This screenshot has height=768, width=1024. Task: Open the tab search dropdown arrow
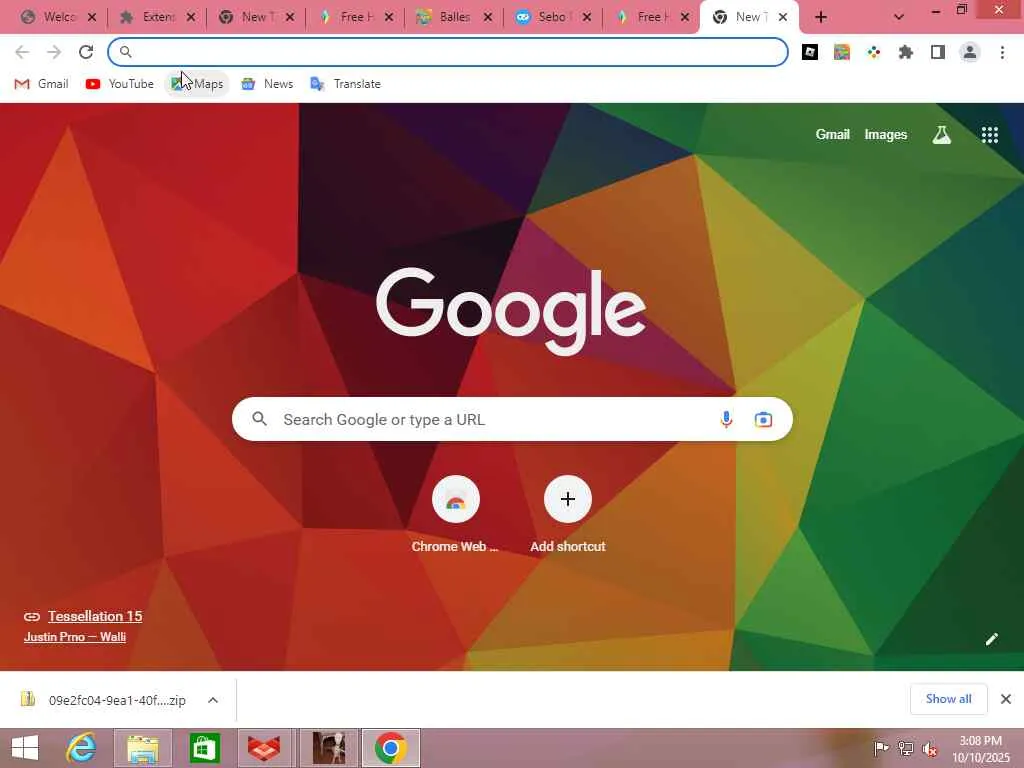(x=899, y=18)
